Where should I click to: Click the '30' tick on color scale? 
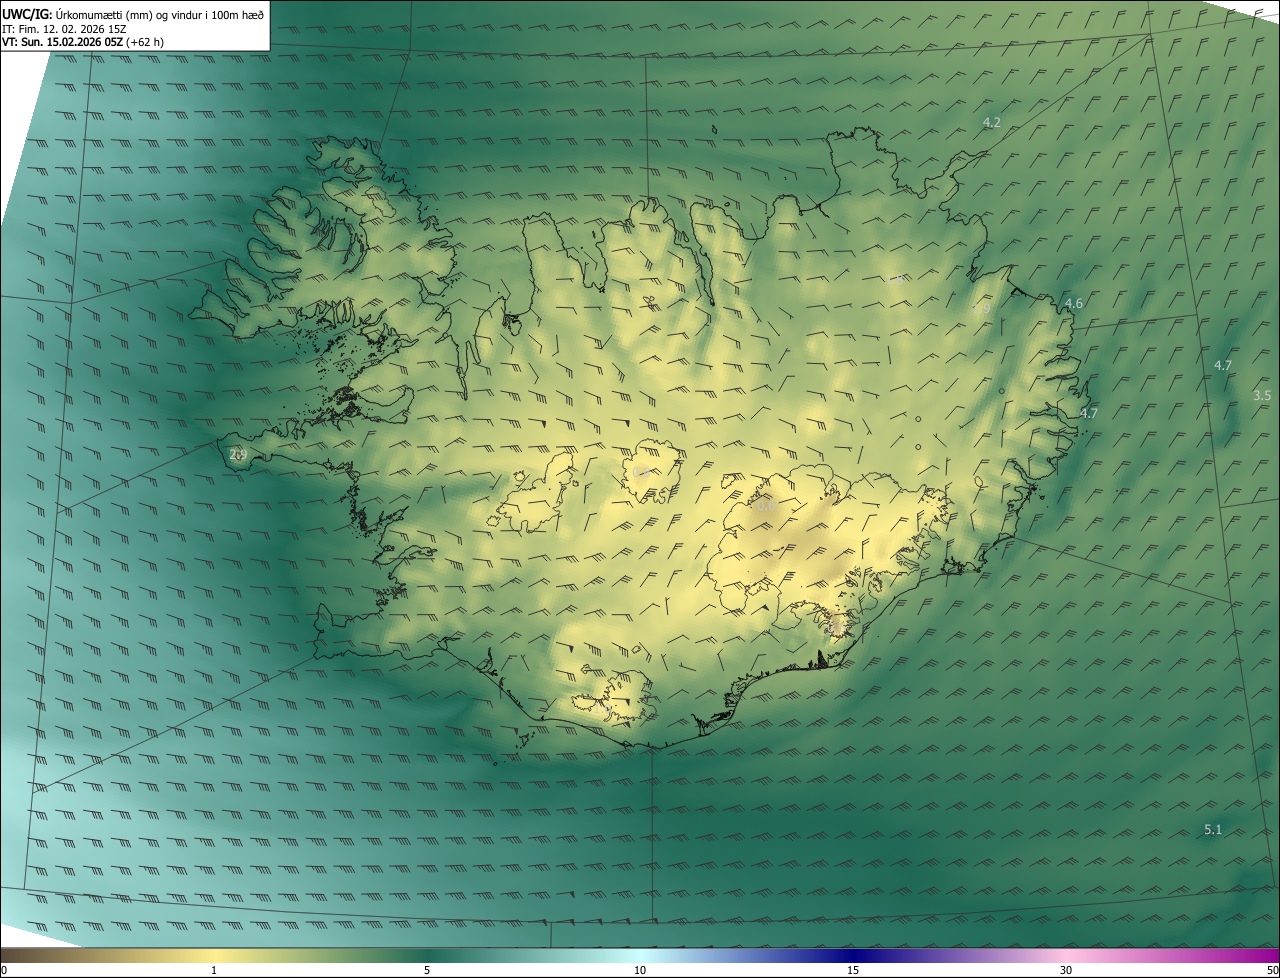tap(1066, 971)
